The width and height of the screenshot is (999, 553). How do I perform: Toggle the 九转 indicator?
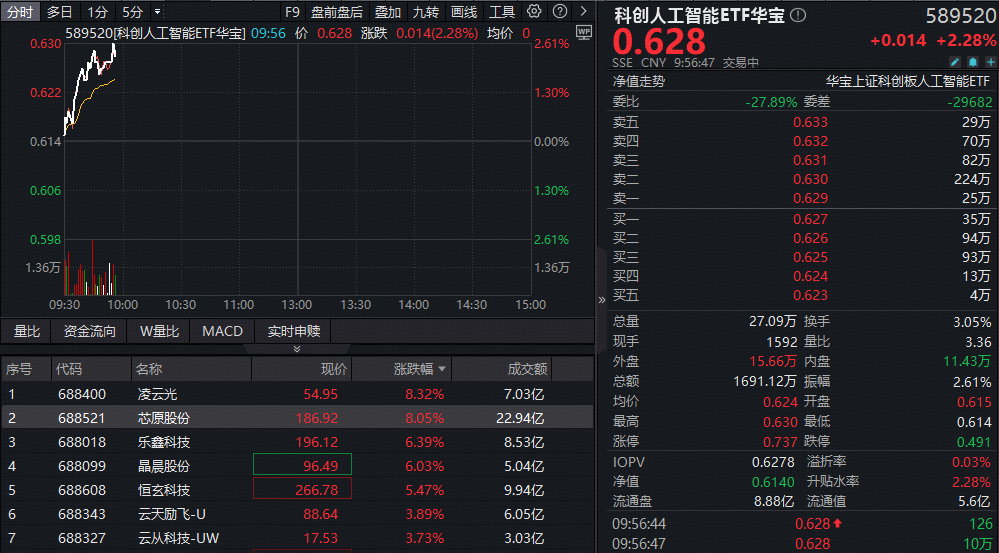(x=426, y=11)
